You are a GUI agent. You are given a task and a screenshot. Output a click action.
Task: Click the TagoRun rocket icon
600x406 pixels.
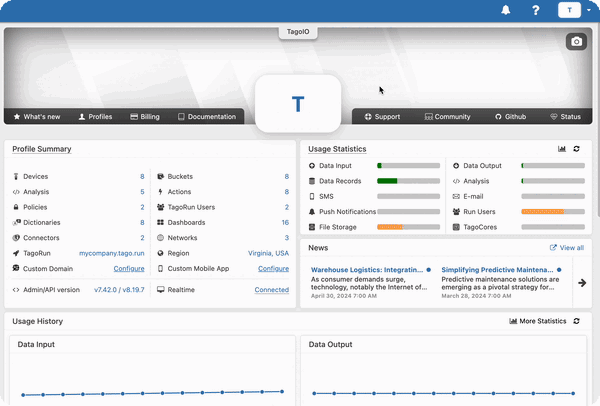click(16, 253)
